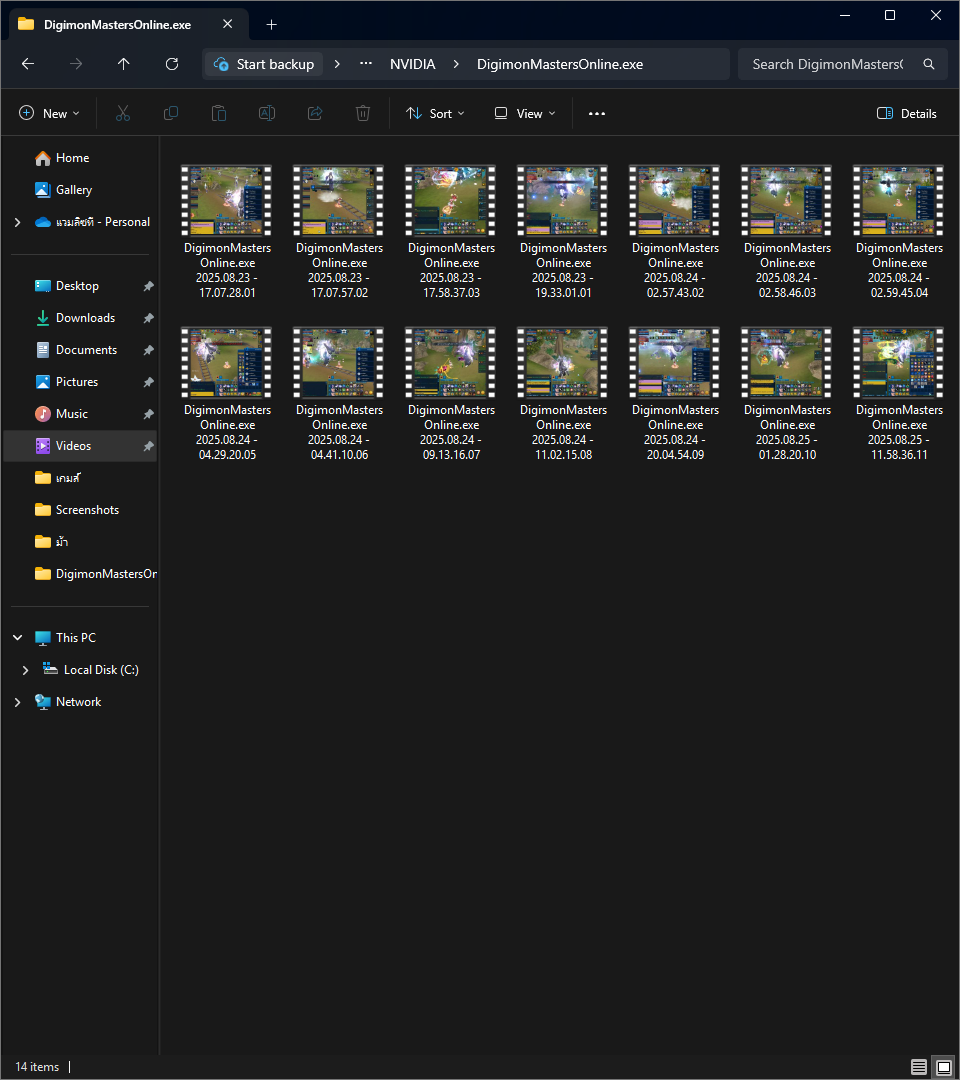Select video 2025.08.23 - 19.33.01.01
This screenshot has height=1080, width=960.
tap(563, 231)
